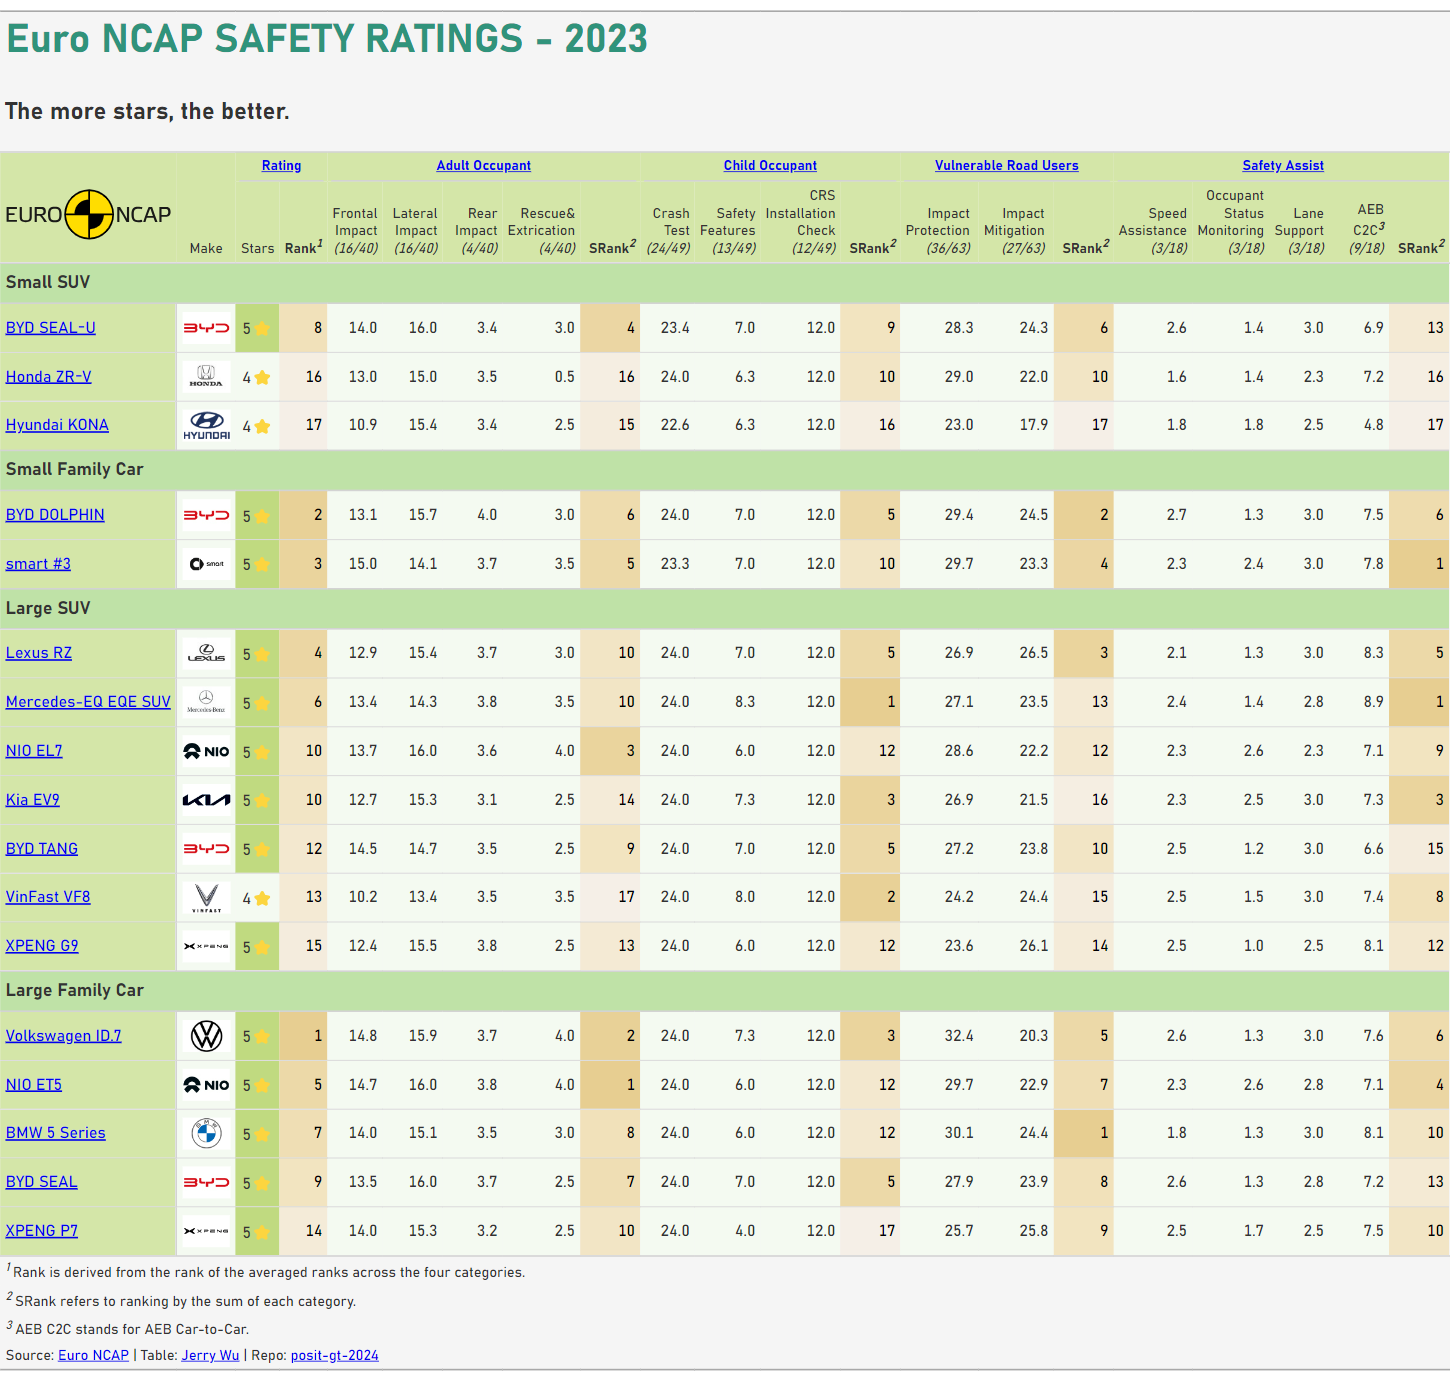
Task: Click the Small Family Car group heading
Action: coord(75,469)
